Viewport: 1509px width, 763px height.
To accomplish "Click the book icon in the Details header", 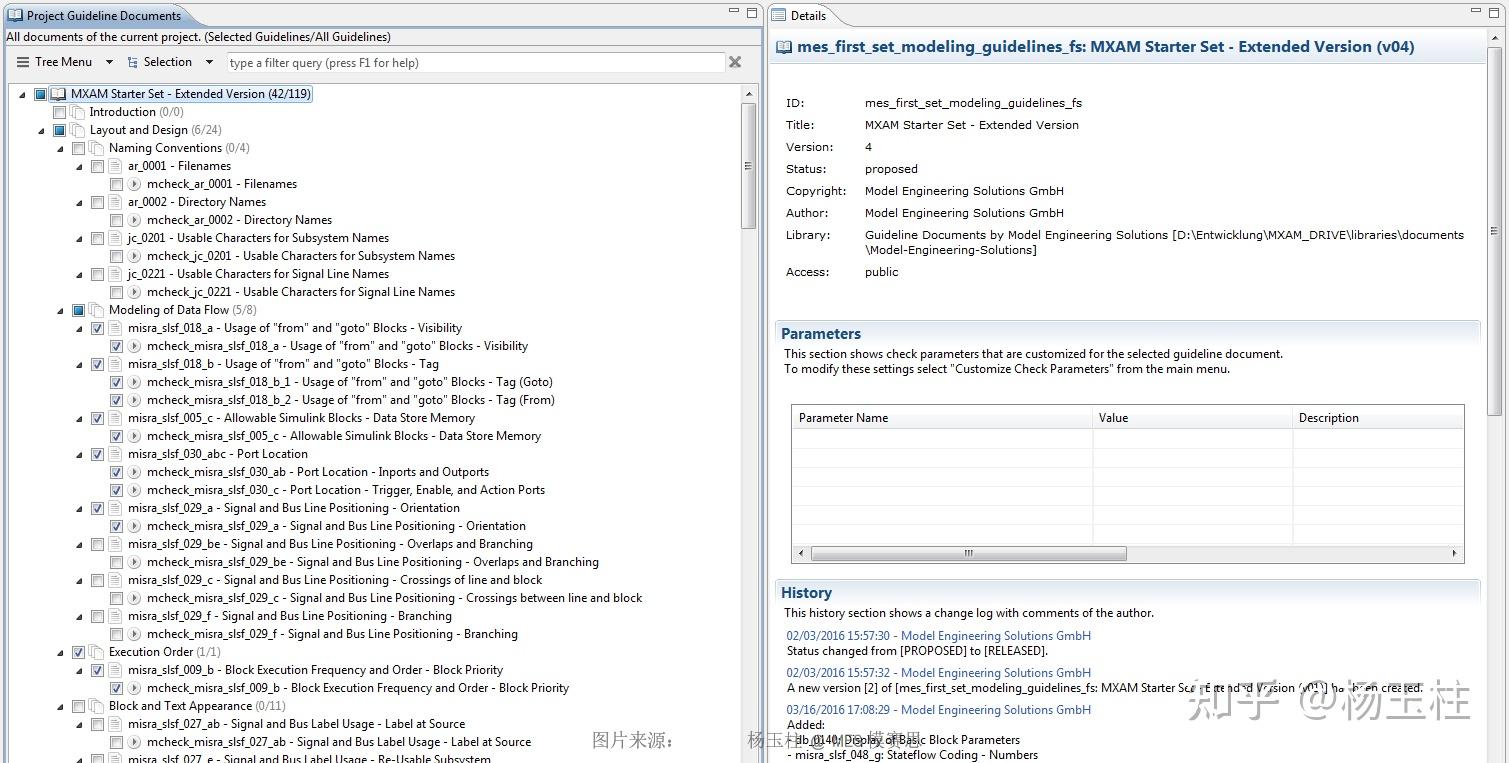I will click(x=784, y=46).
